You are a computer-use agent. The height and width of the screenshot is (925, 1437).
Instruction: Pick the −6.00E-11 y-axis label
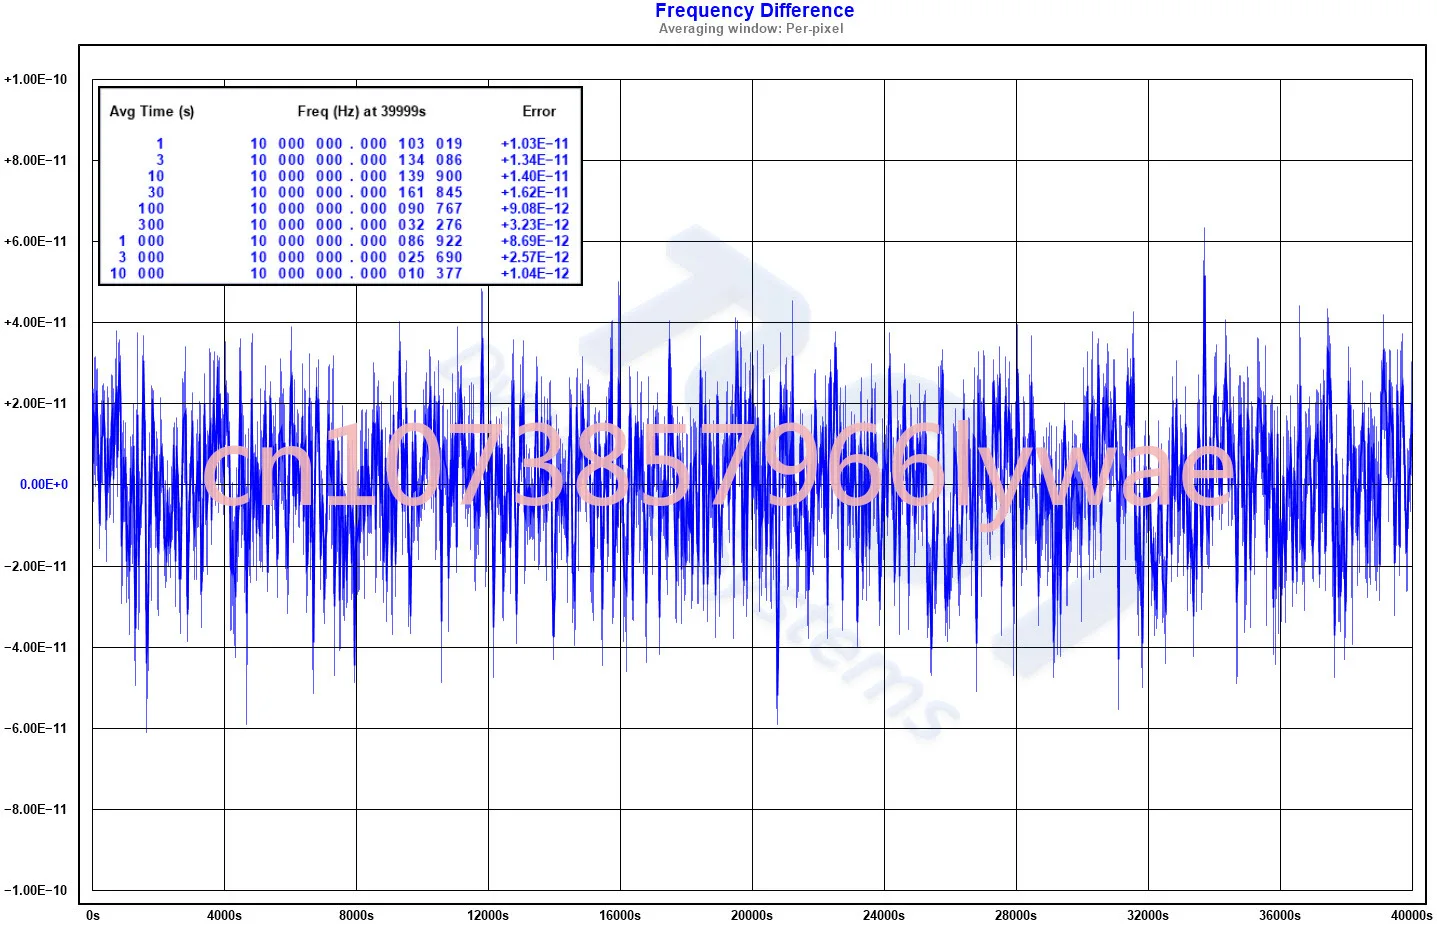[36, 729]
